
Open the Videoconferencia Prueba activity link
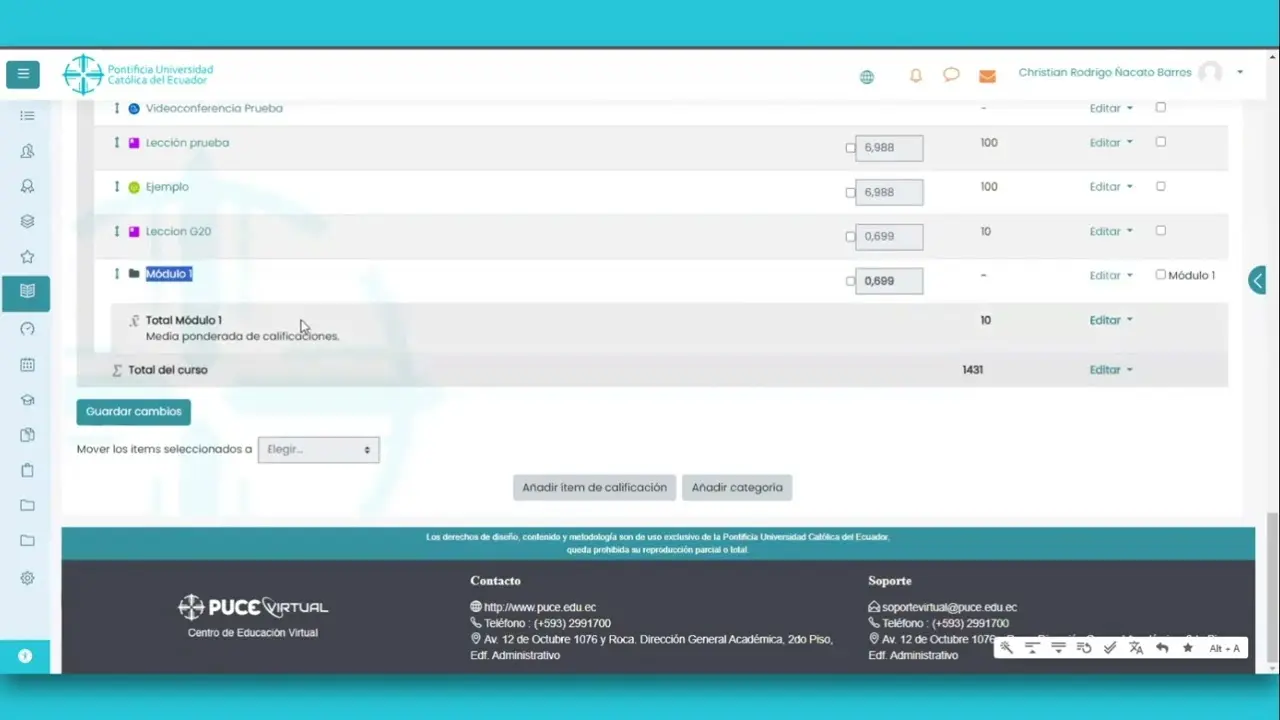(214, 108)
